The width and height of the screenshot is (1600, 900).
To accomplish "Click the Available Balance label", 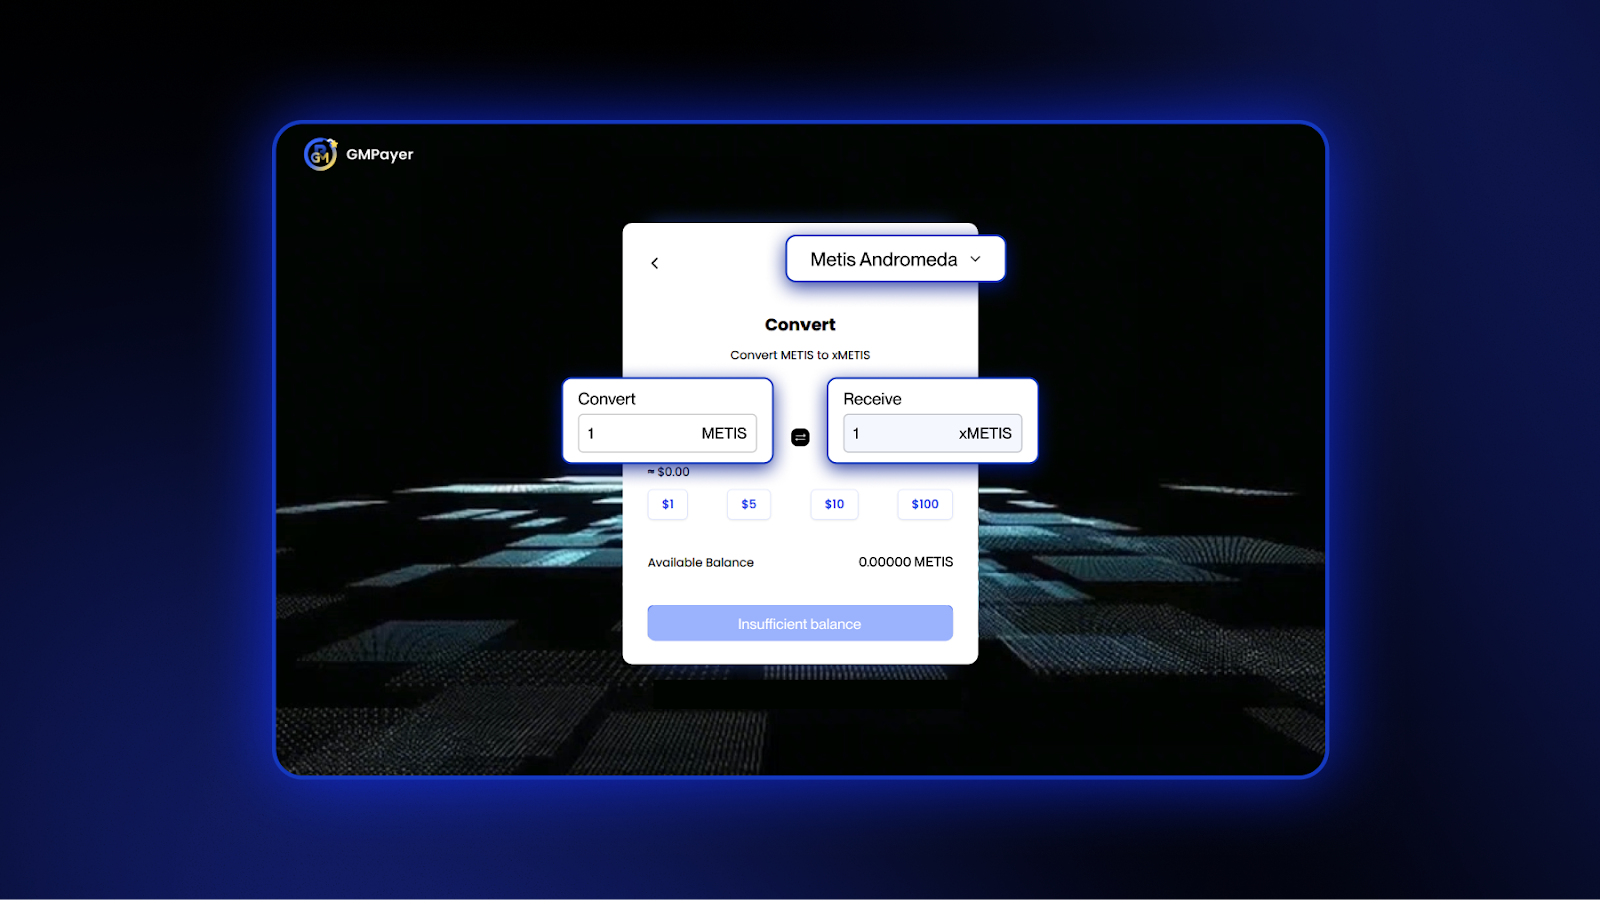I will (x=701, y=562).
